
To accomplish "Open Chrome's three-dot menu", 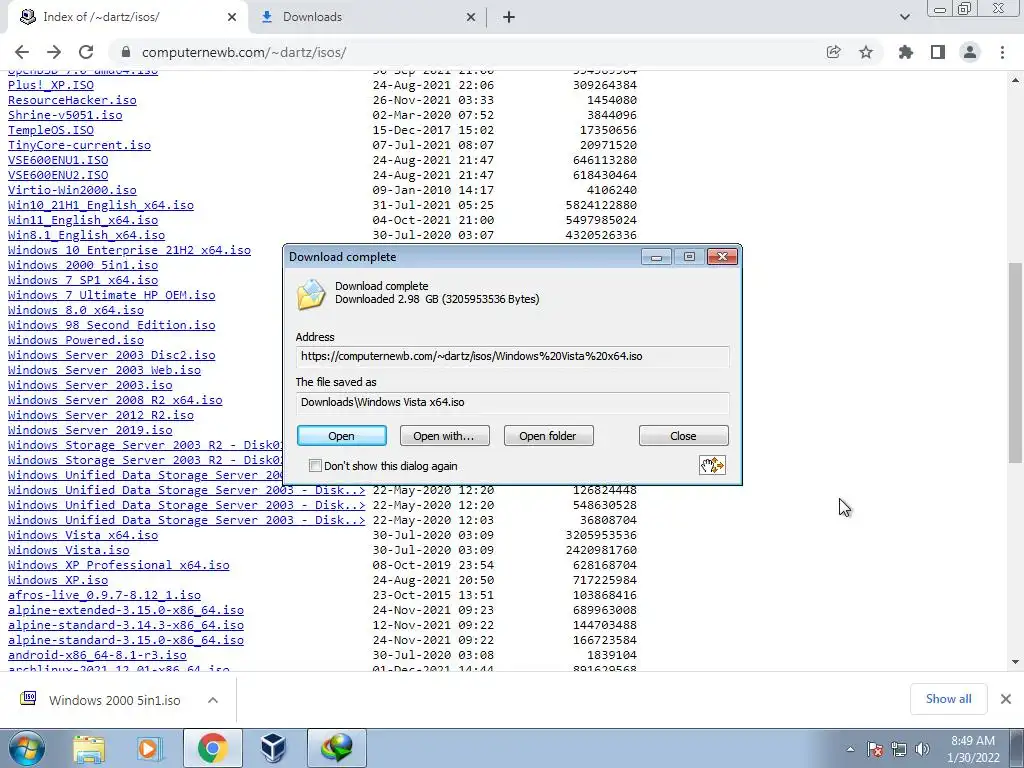I will [x=1002, y=52].
